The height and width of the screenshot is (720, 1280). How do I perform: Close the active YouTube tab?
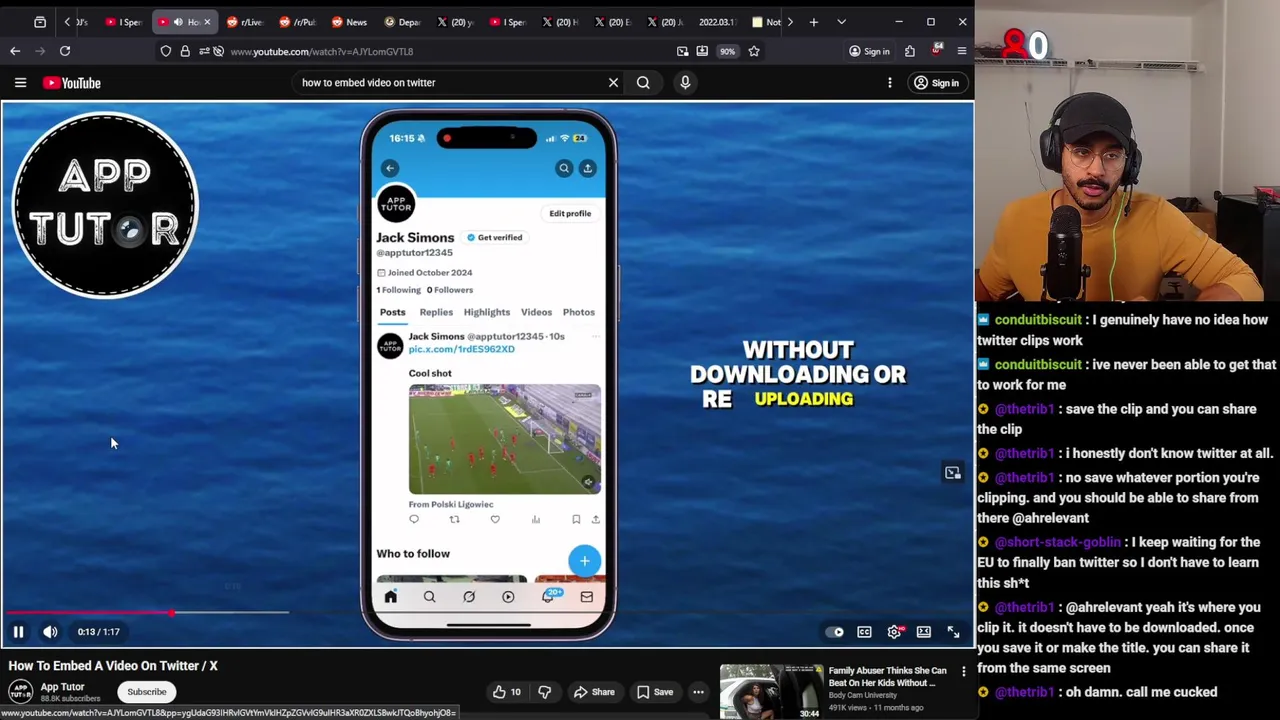207,22
